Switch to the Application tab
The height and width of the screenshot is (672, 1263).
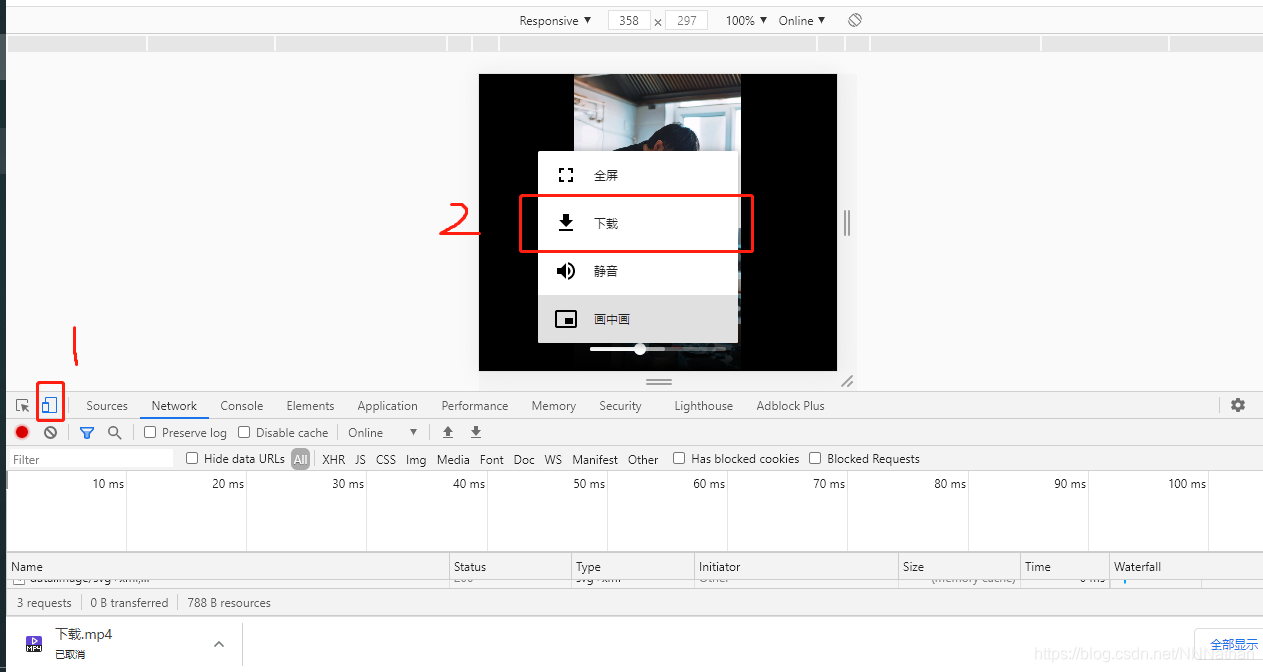(387, 406)
